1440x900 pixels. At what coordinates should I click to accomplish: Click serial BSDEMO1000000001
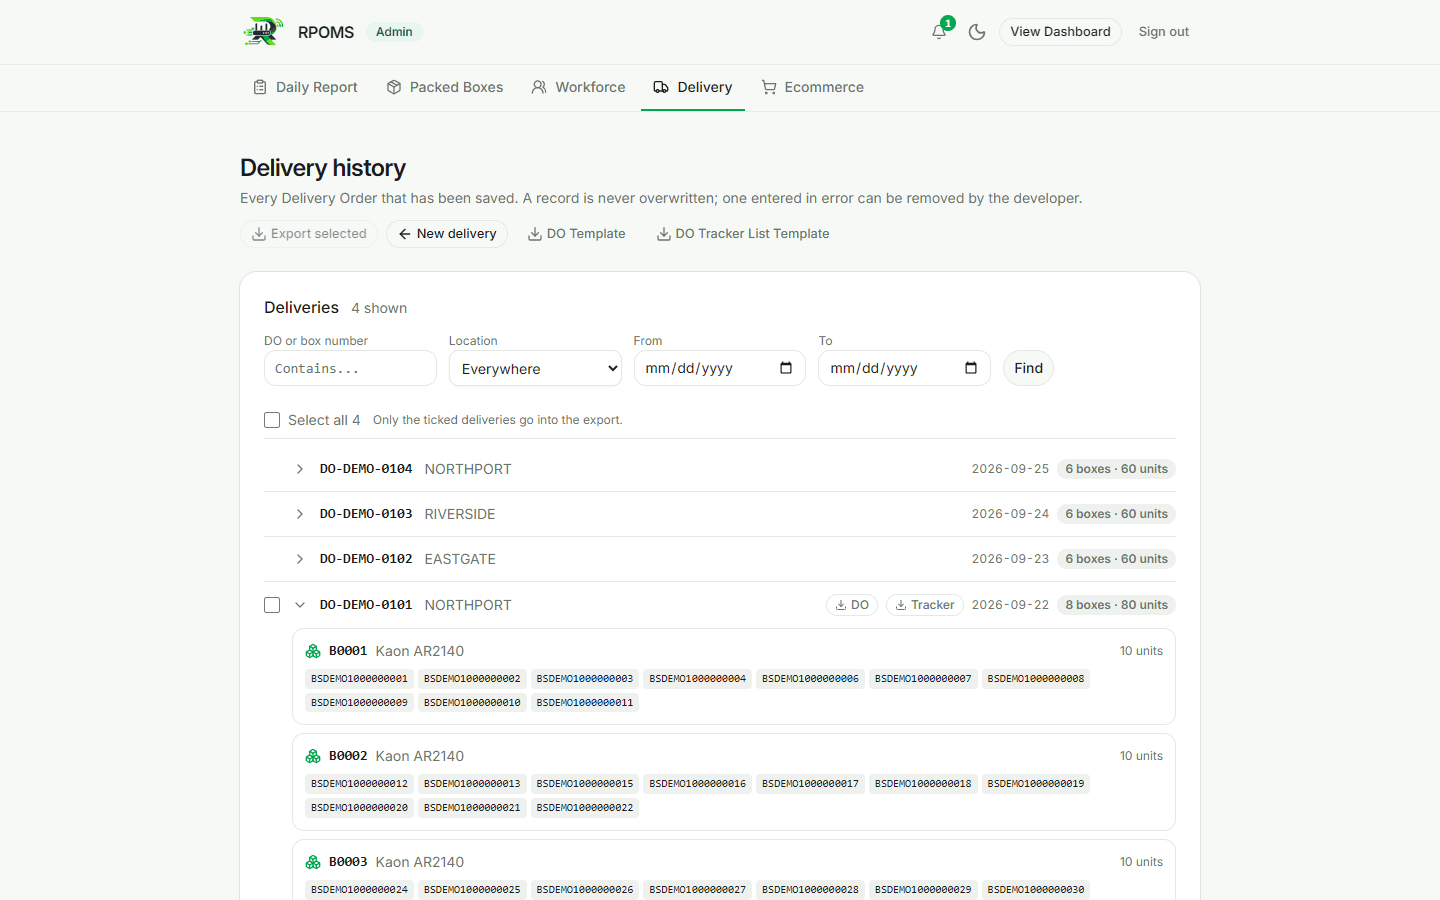coord(359,679)
